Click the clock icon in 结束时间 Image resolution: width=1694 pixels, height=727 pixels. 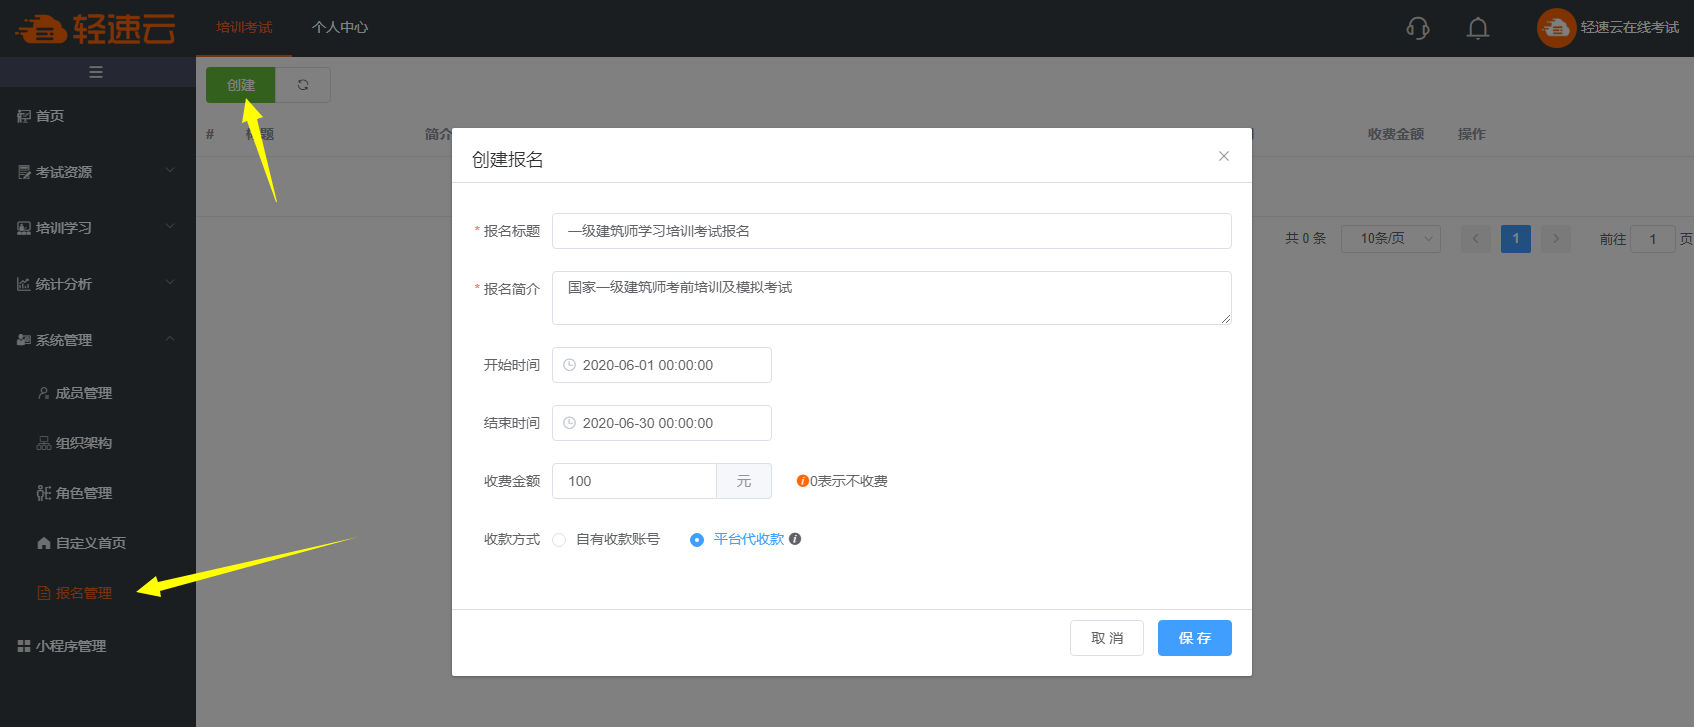(569, 423)
